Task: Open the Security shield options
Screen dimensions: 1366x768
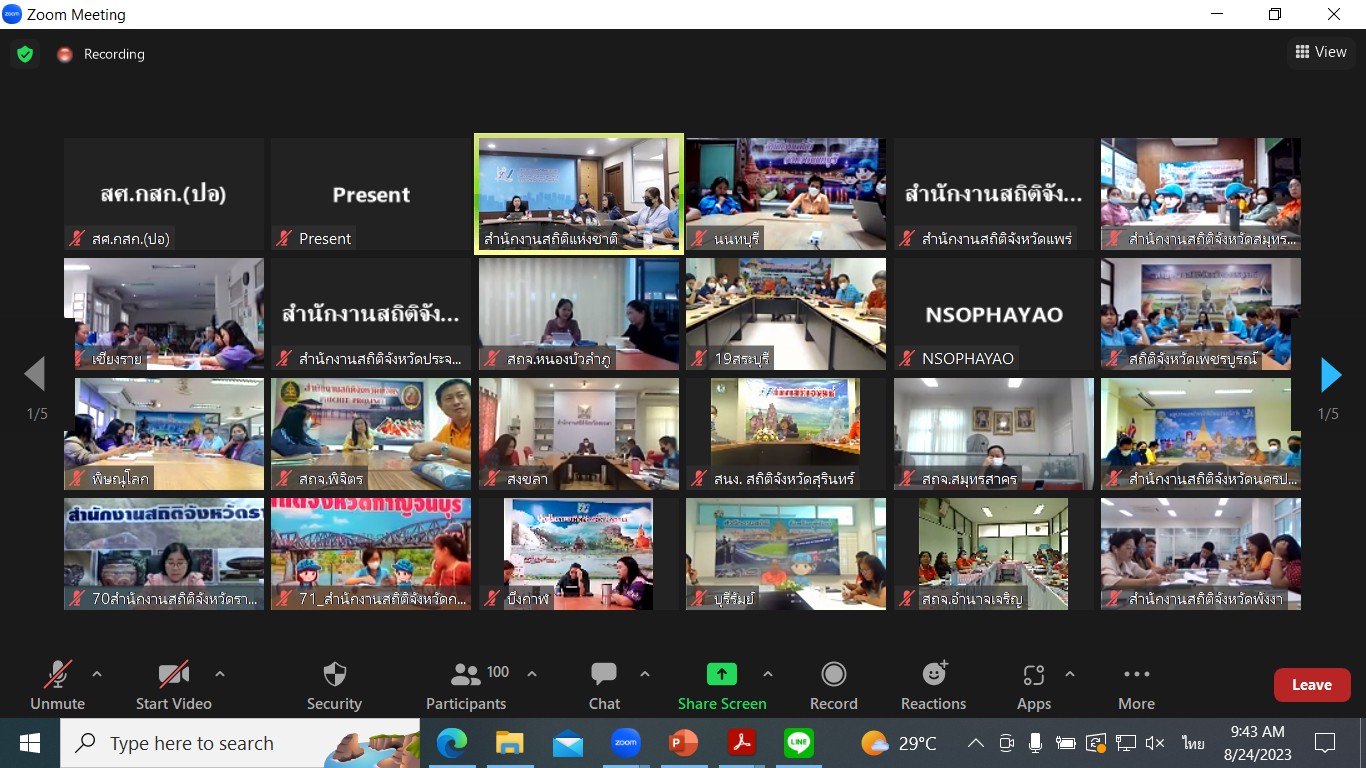Action: [x=334, y=685]
